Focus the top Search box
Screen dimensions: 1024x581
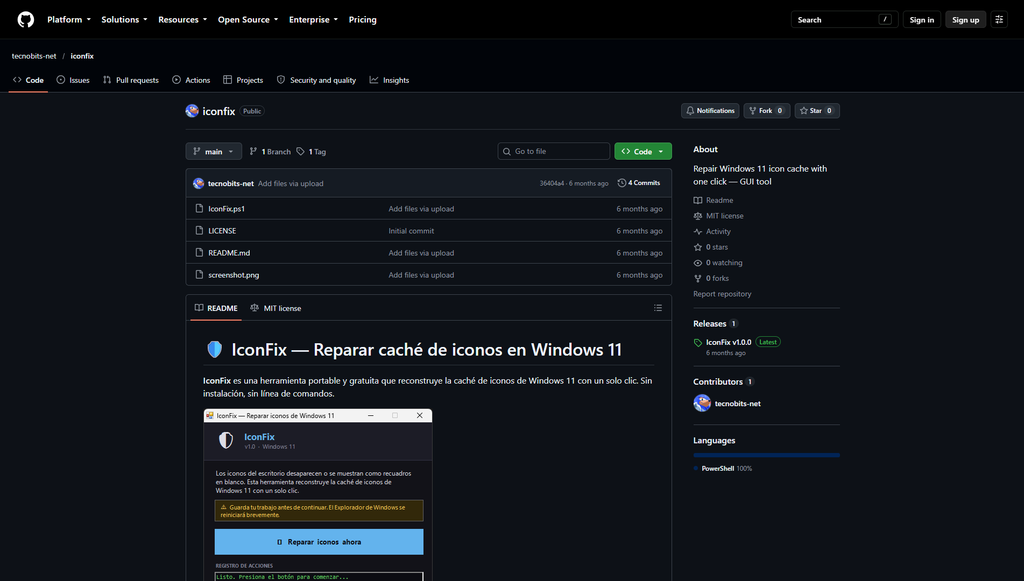(844, 20)
